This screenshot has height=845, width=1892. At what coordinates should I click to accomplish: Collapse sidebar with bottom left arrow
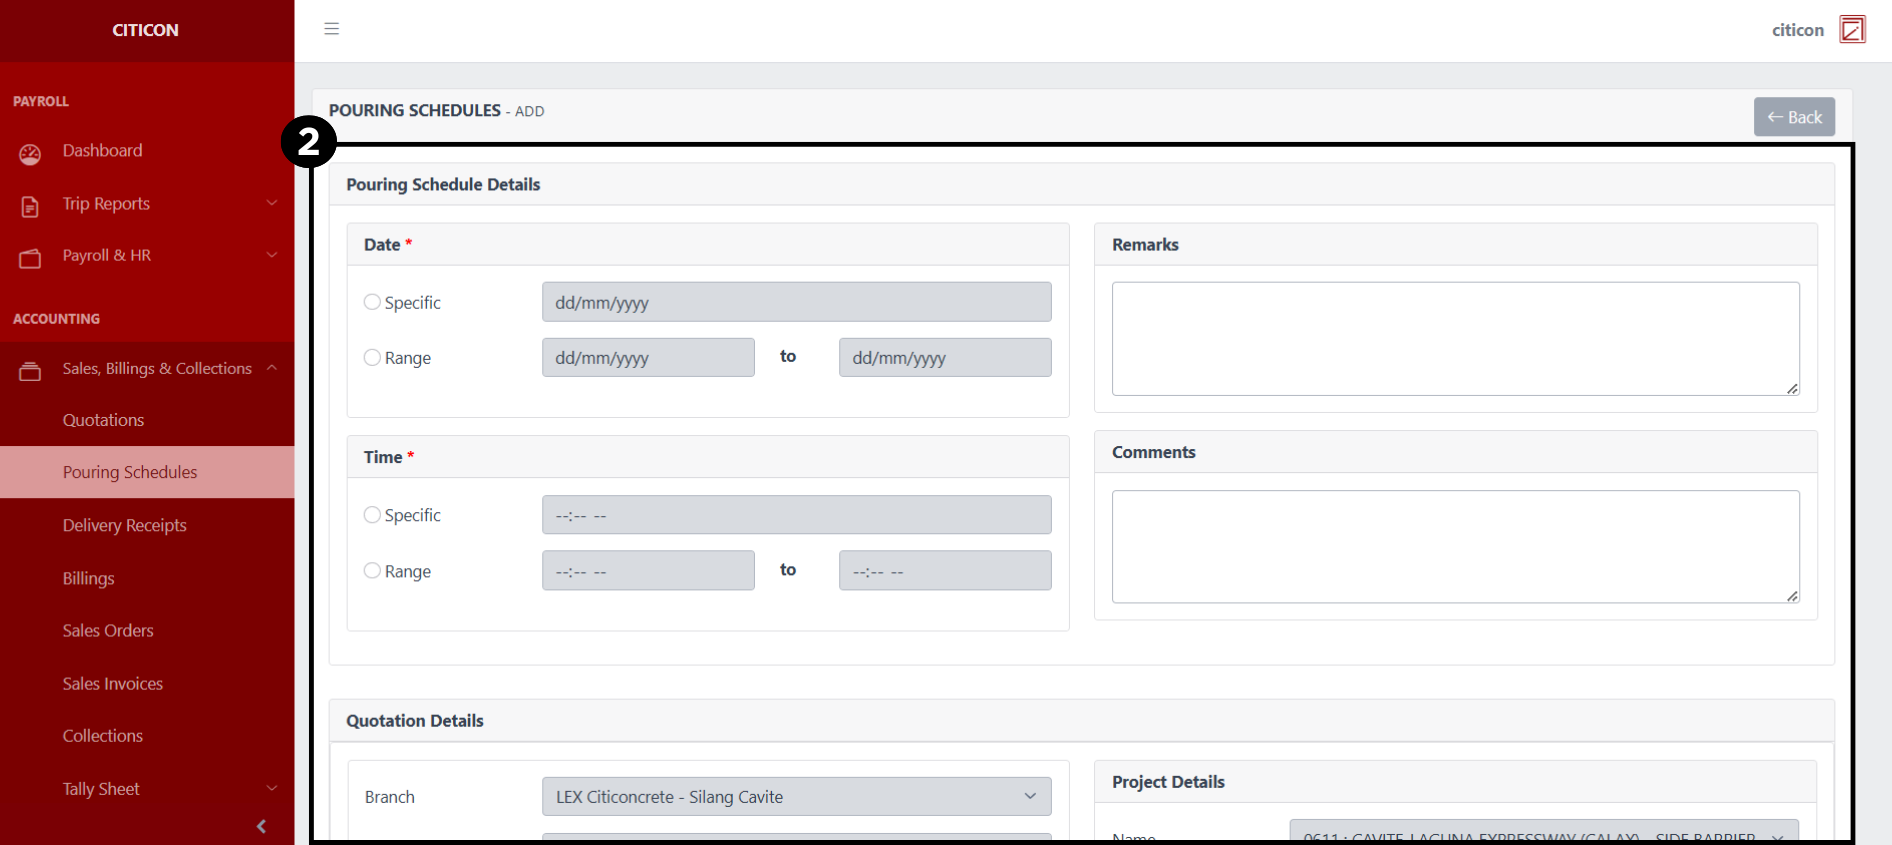(261, 826)
